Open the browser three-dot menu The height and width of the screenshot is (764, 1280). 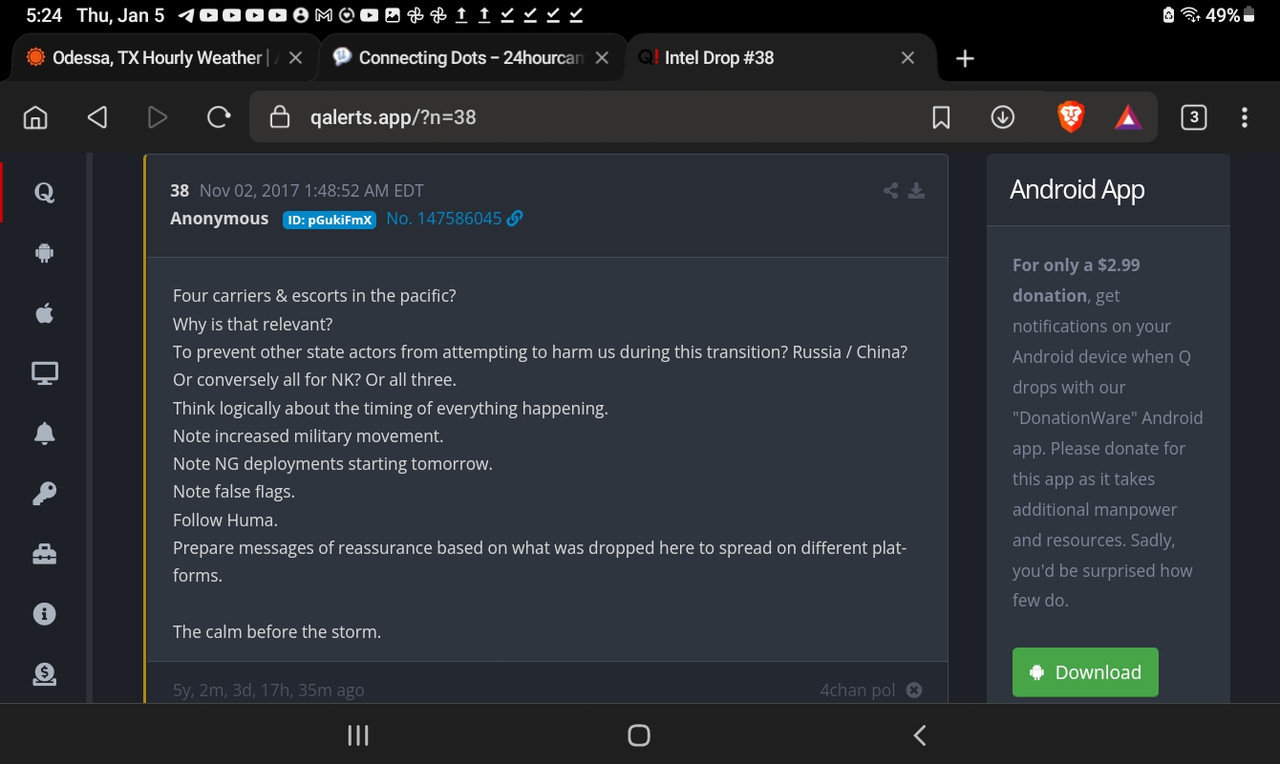(x=1245, y=118)
